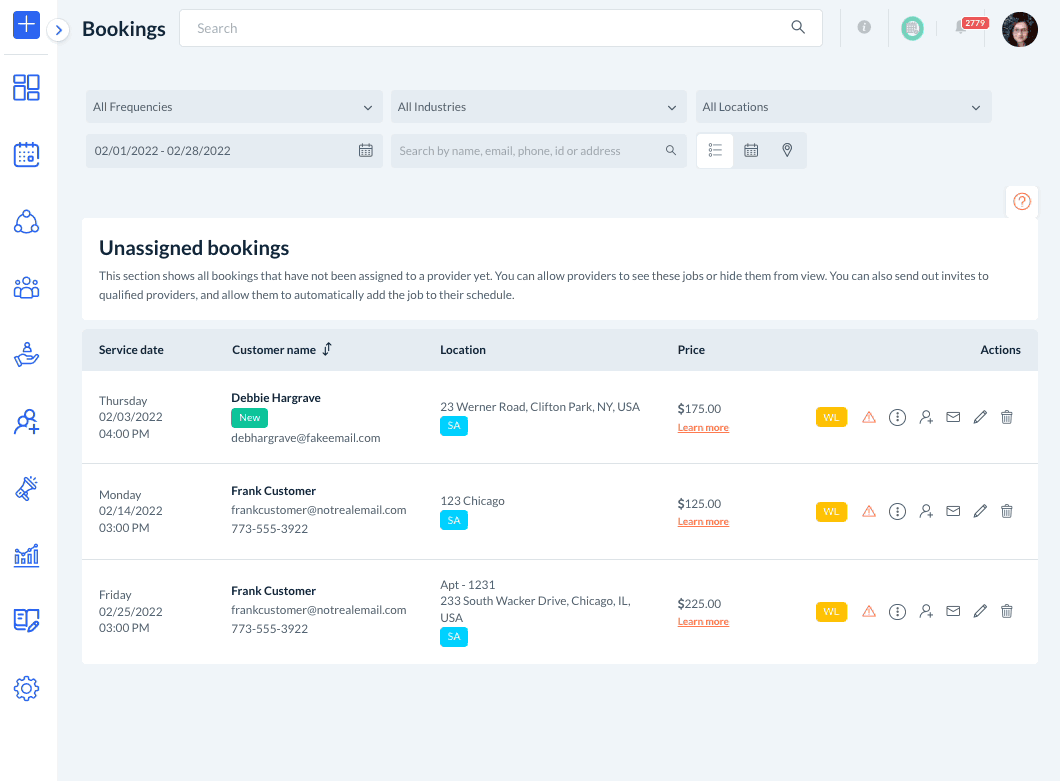1060x781 pixels.
Task: Click the megaphone marketing icon in sidebar
Action: 26,488
